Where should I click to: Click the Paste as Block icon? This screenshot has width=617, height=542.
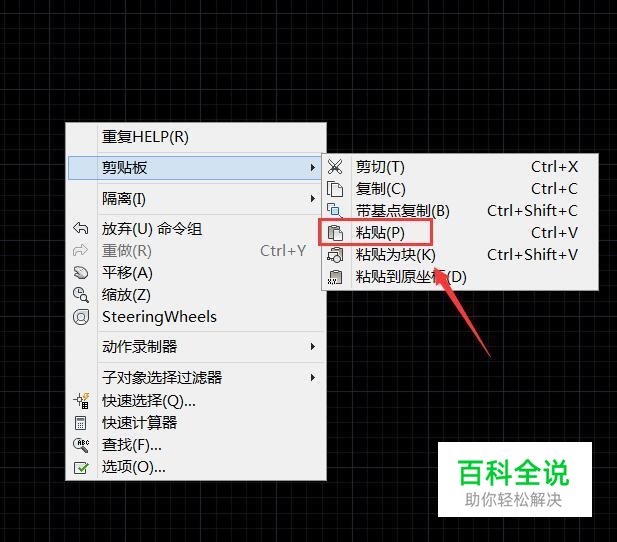[335, 255]
